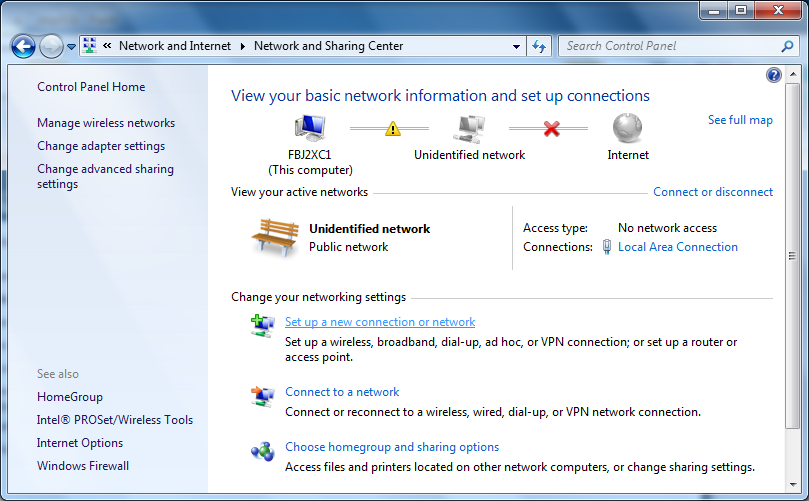Click Connect or disconnect link
The height and width of the screenshot is (501, 809).
coord(713,192)
